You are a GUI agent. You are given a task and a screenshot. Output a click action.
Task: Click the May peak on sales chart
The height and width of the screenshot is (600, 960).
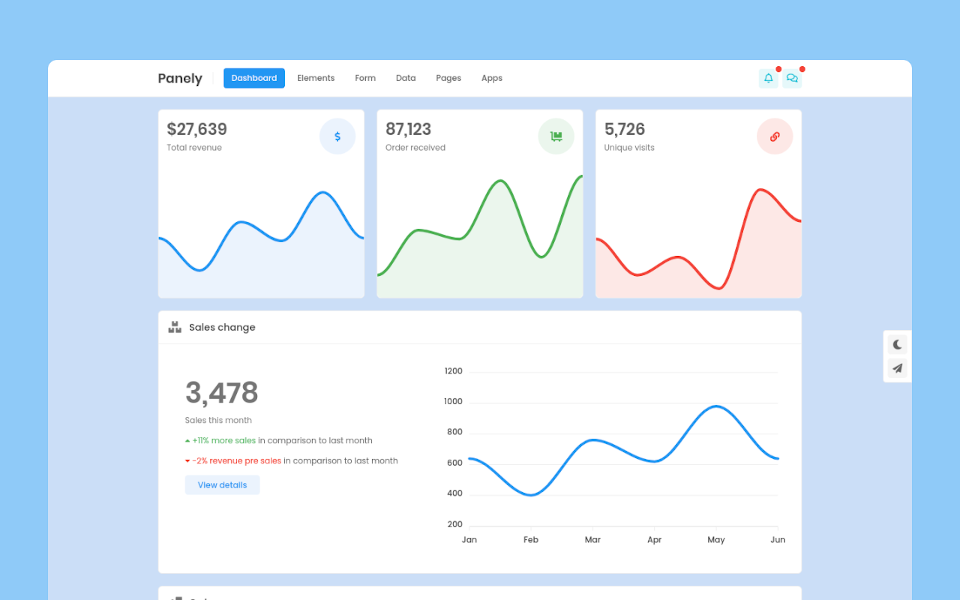click(716, 406)
